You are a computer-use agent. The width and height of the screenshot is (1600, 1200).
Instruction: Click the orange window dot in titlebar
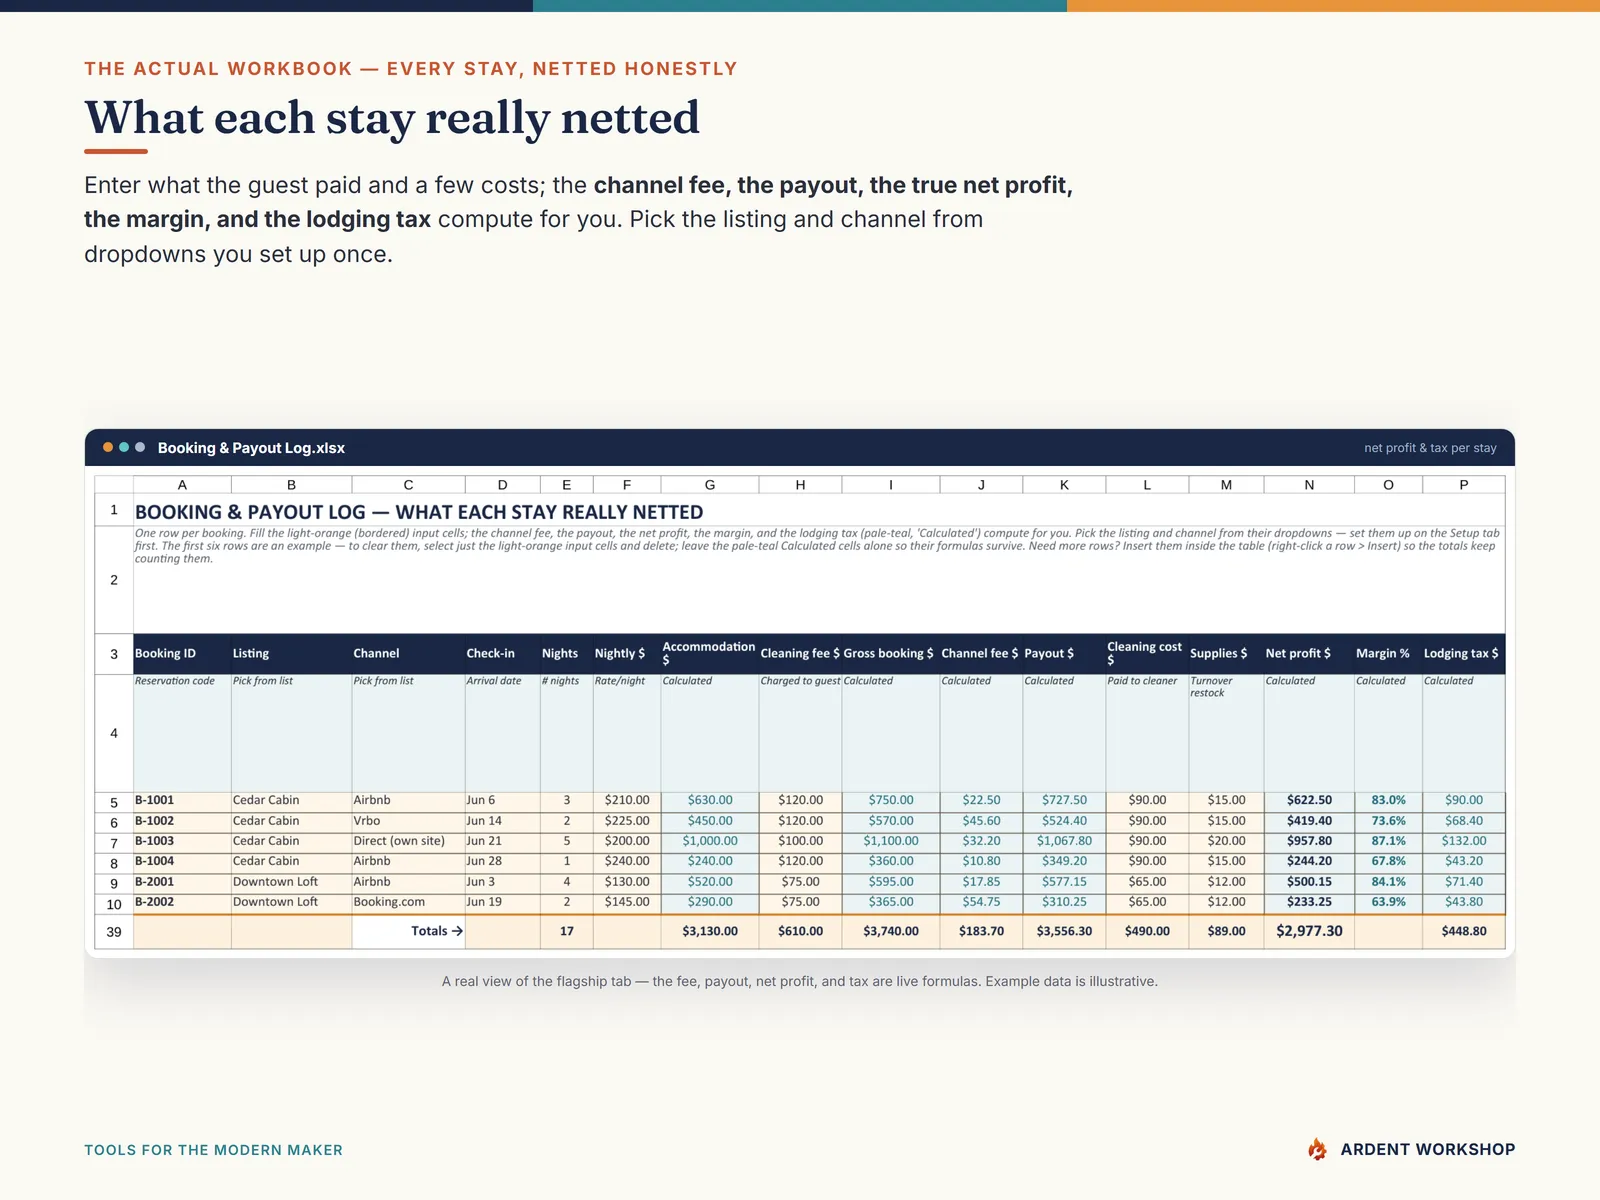[108, 447]
